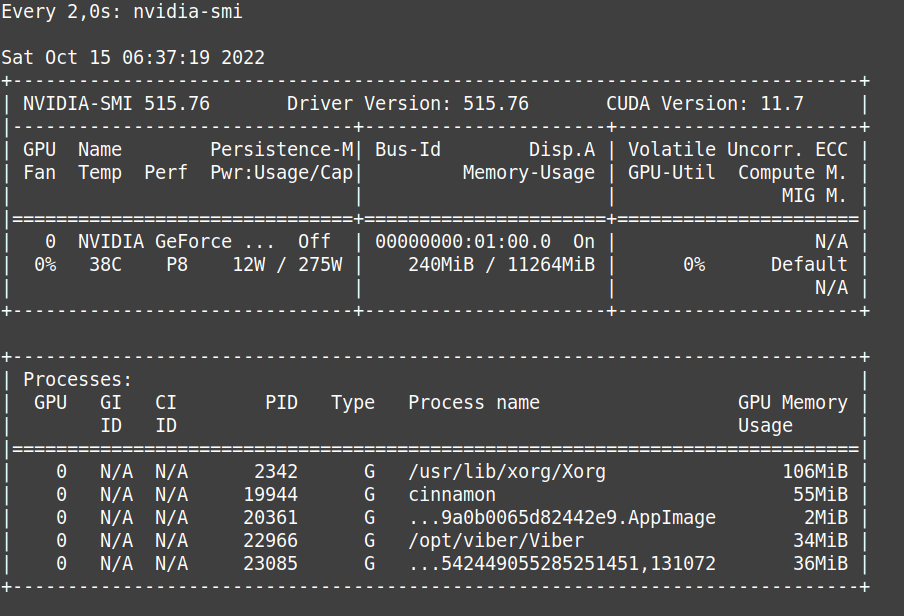Click process '...9a0b0065d82442e9.AppImage'
The image size is (904, 616).
point(562,518)
